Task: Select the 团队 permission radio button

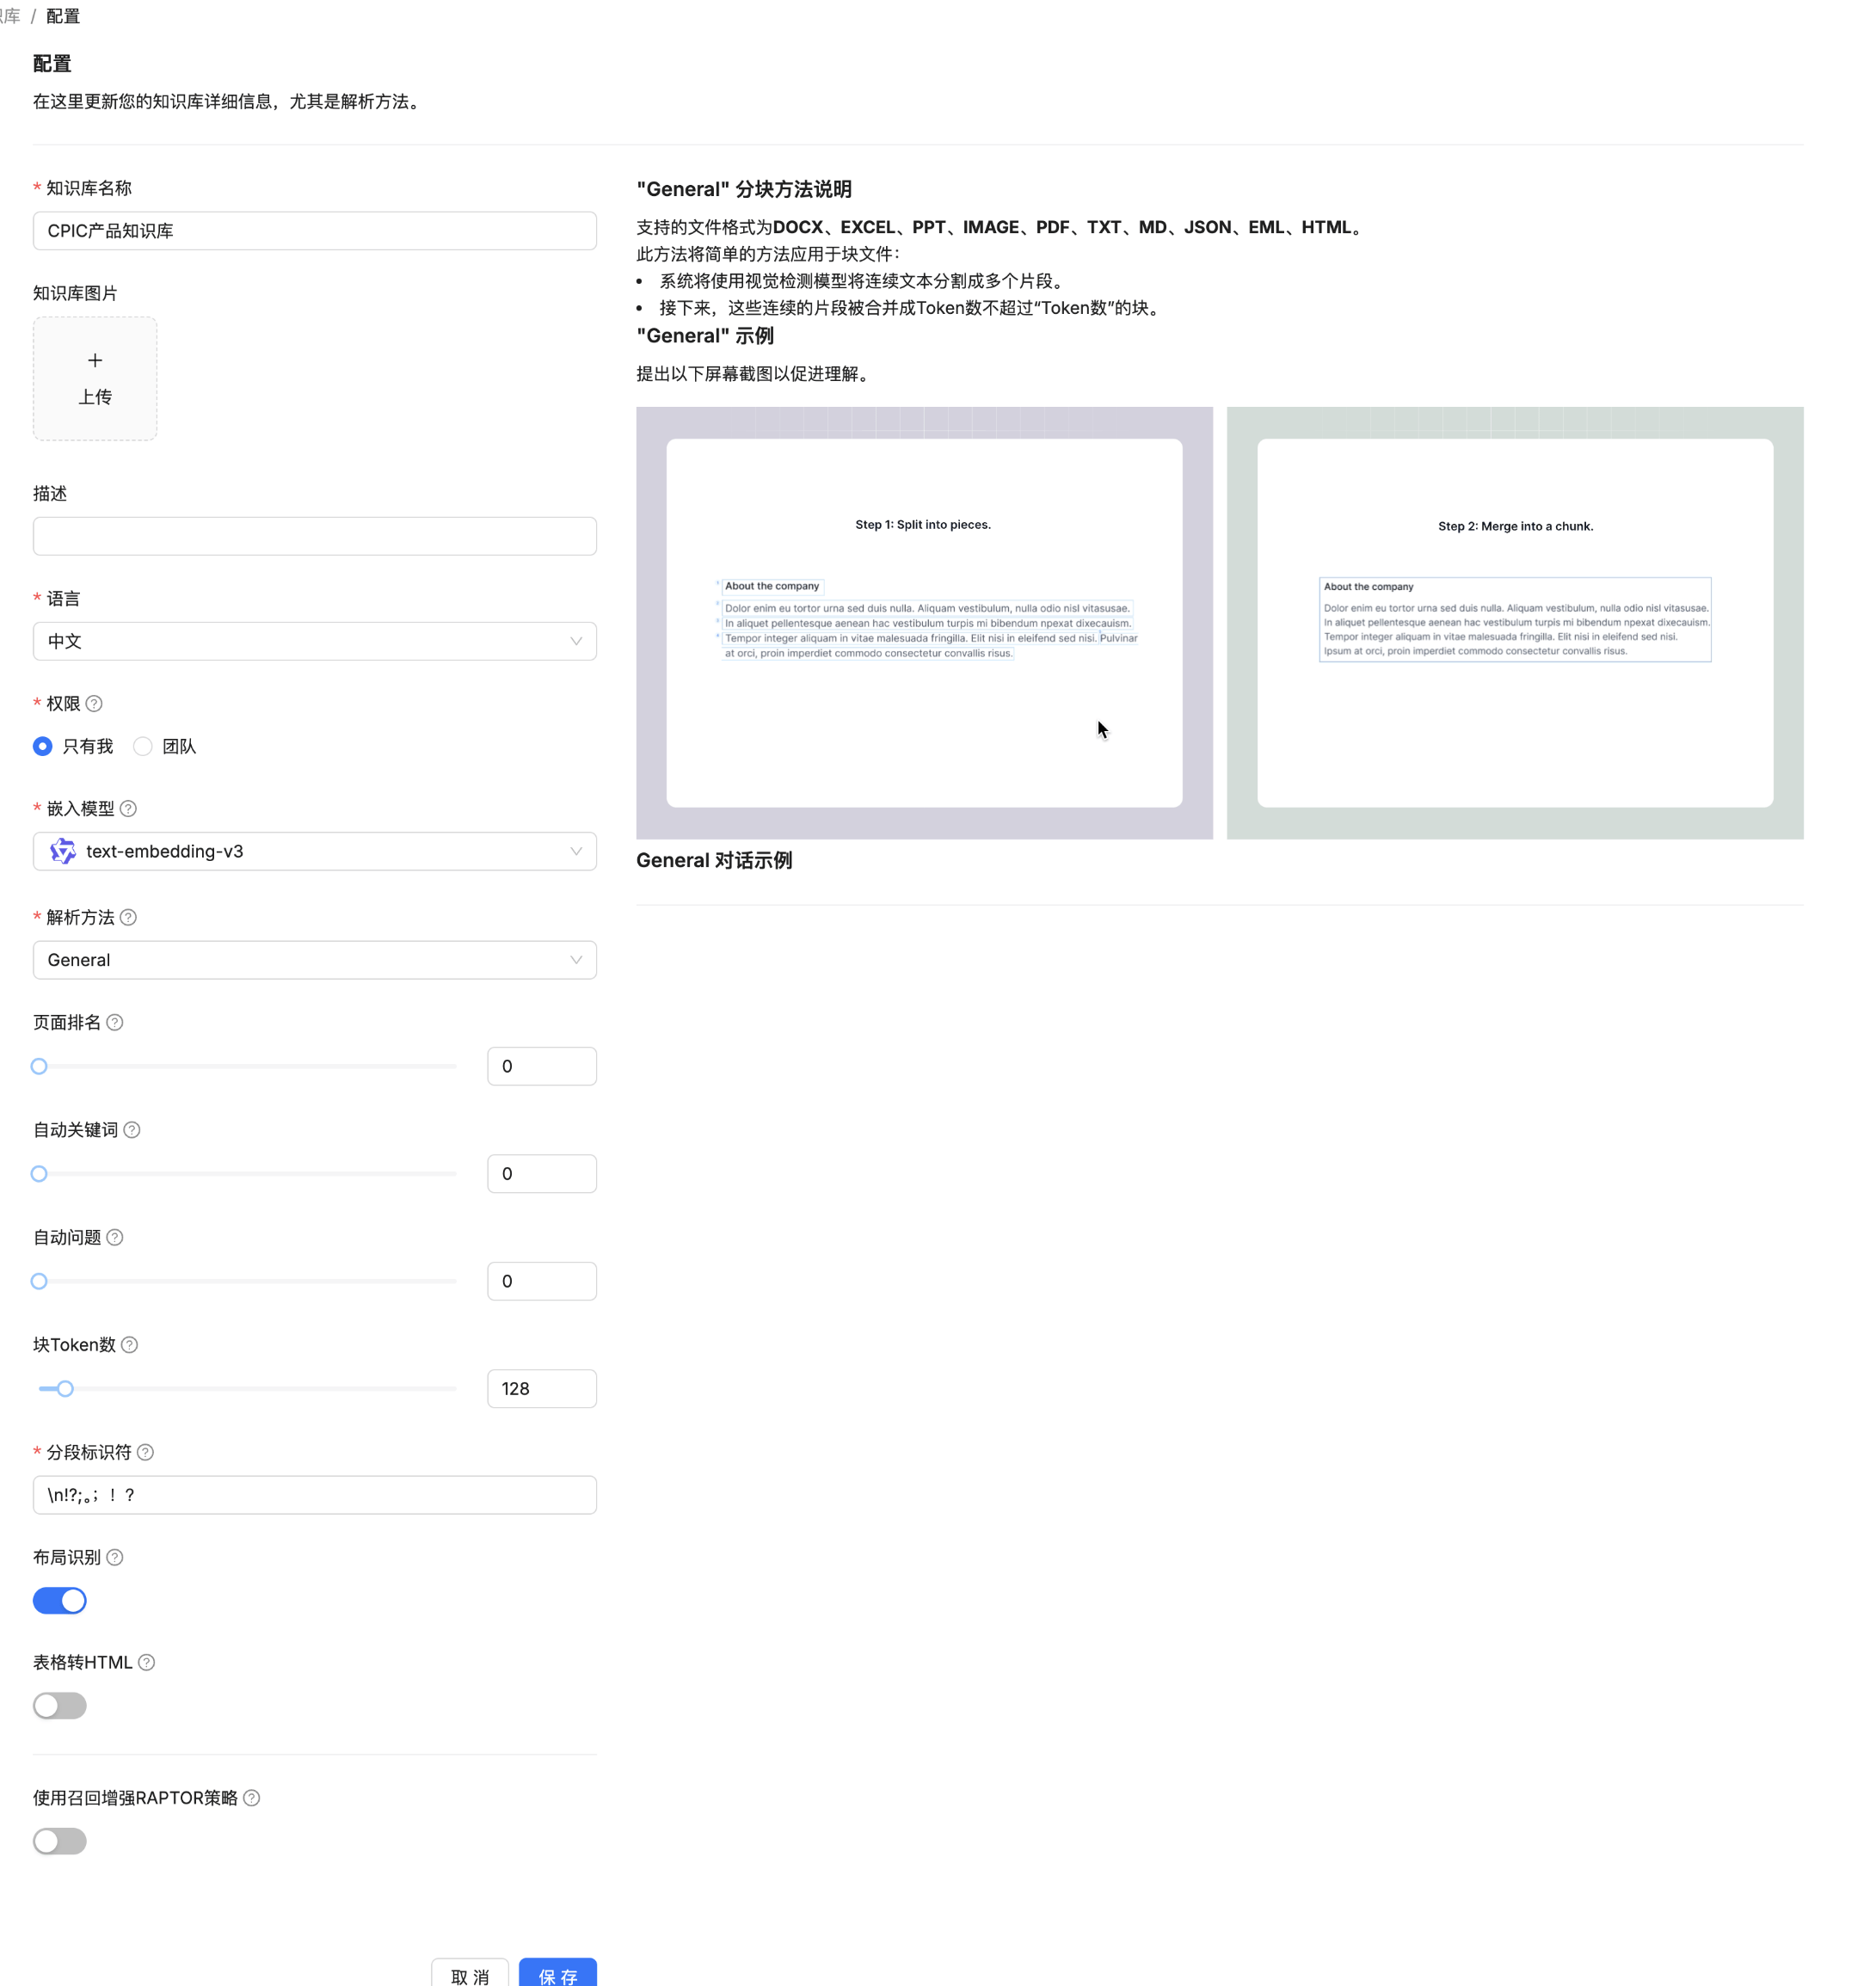Action: [x=143, y=746]
